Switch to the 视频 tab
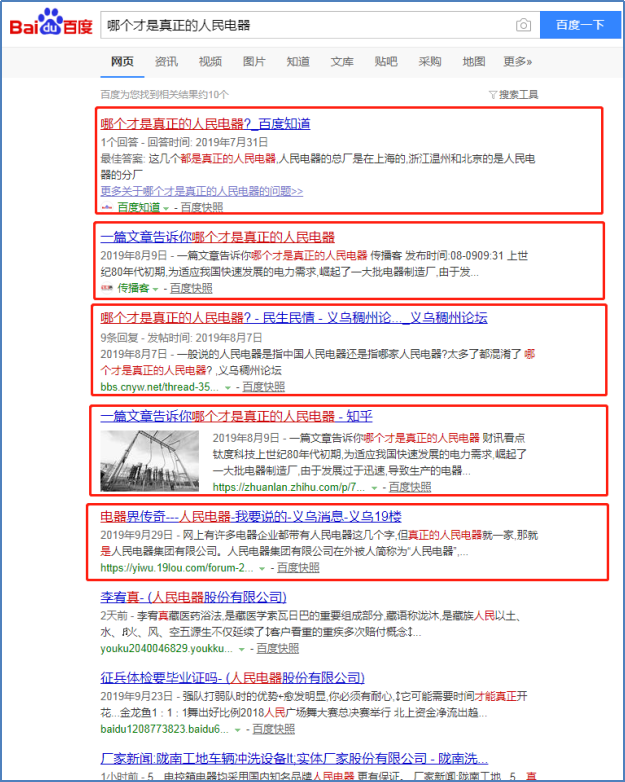The width and height of the screenshot is (625, 782). [x=210, y=61]
